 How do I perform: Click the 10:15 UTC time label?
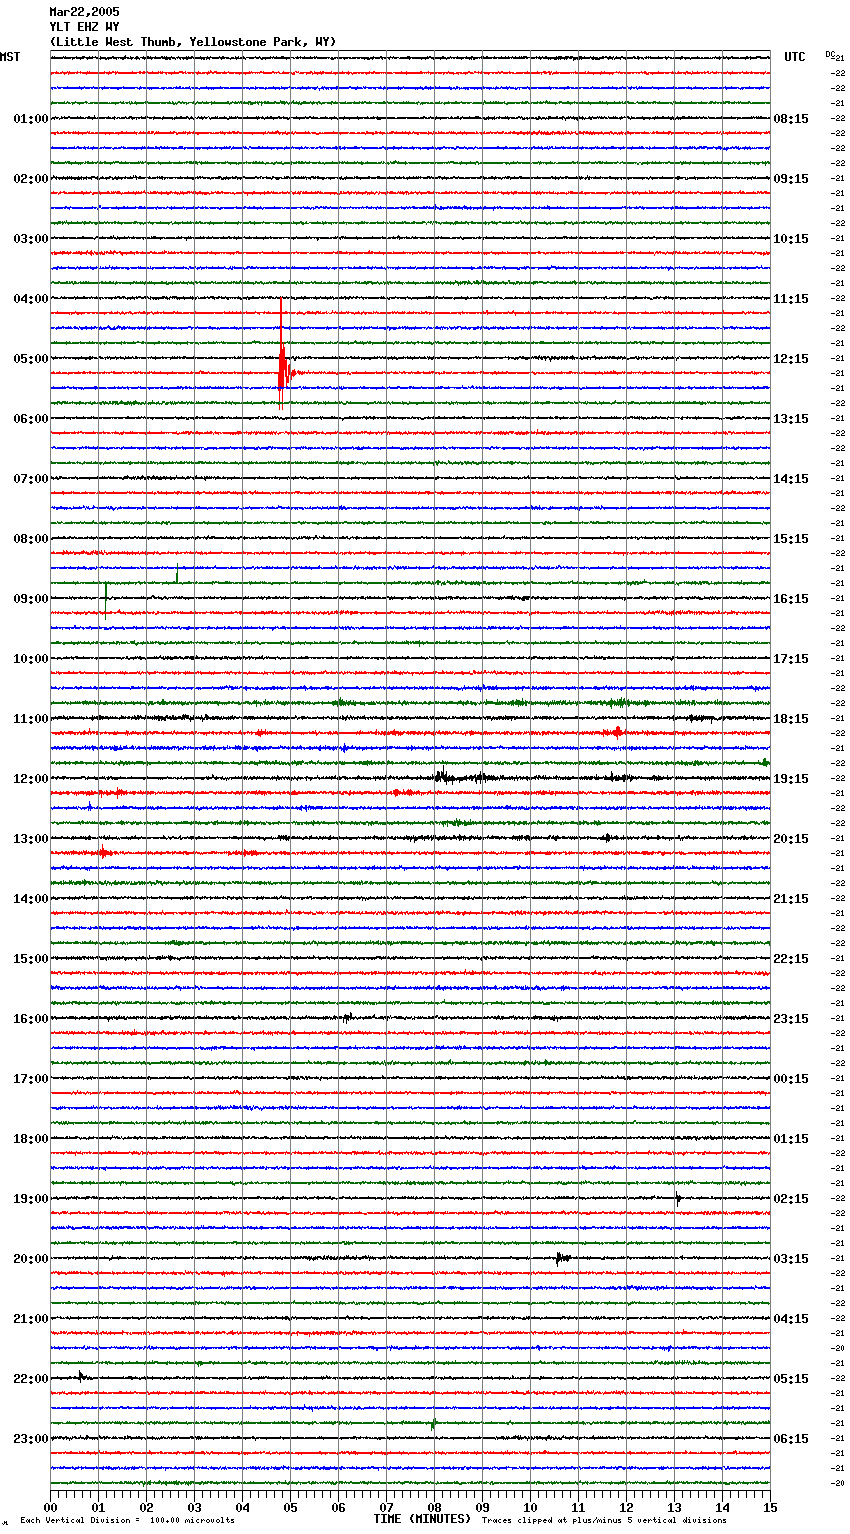coord(791,239)
